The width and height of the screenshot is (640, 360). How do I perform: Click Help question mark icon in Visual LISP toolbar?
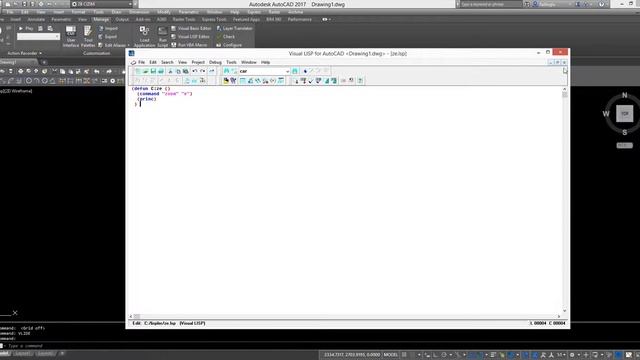360,81
